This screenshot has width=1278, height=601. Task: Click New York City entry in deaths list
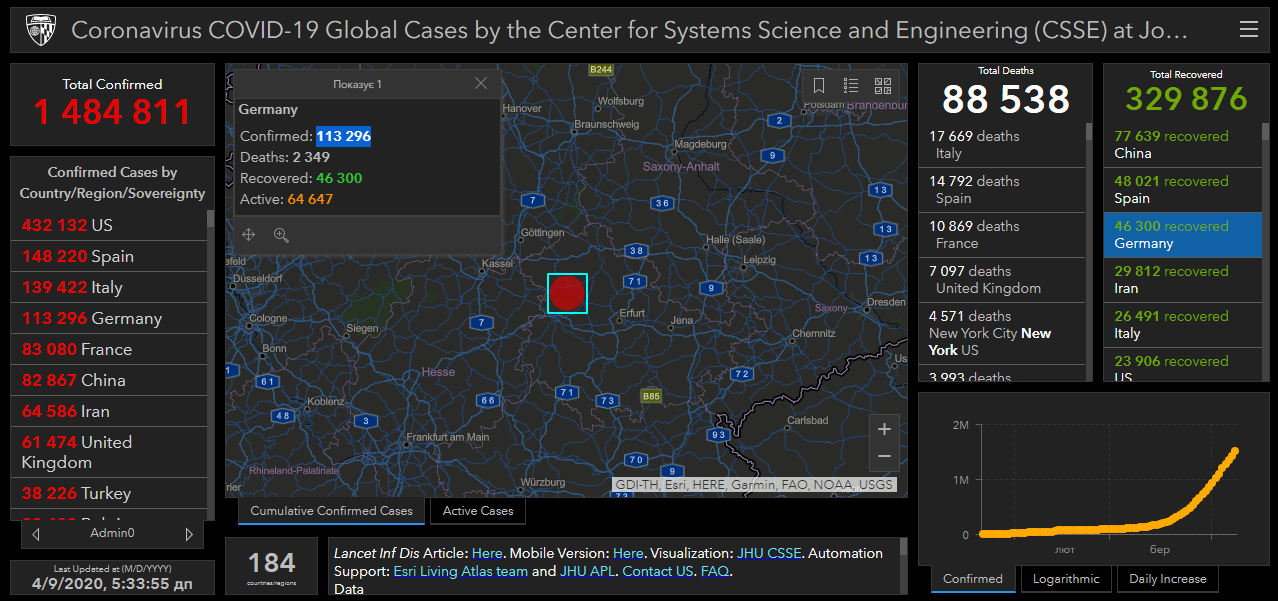coord(1002,333)
